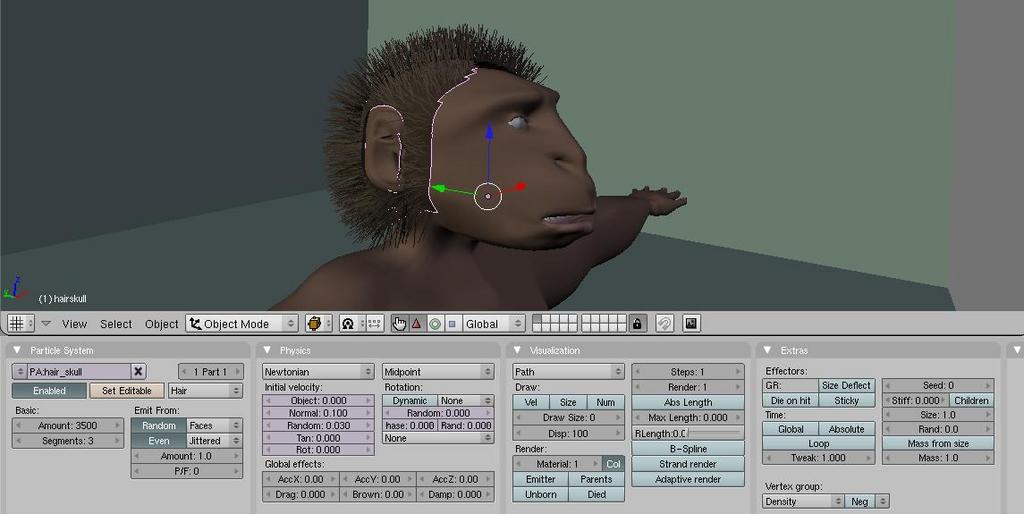
Task: Toggle Even distribution button
Action: coord(159,441)
